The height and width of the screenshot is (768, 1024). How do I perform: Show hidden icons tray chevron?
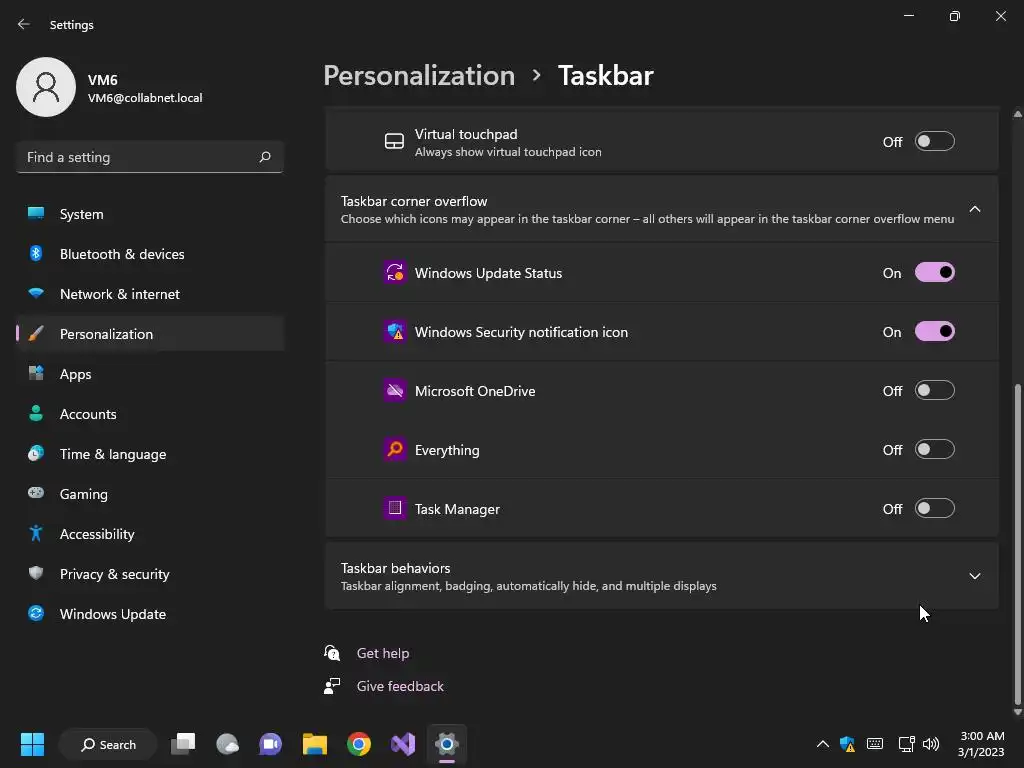pos(822,744)
